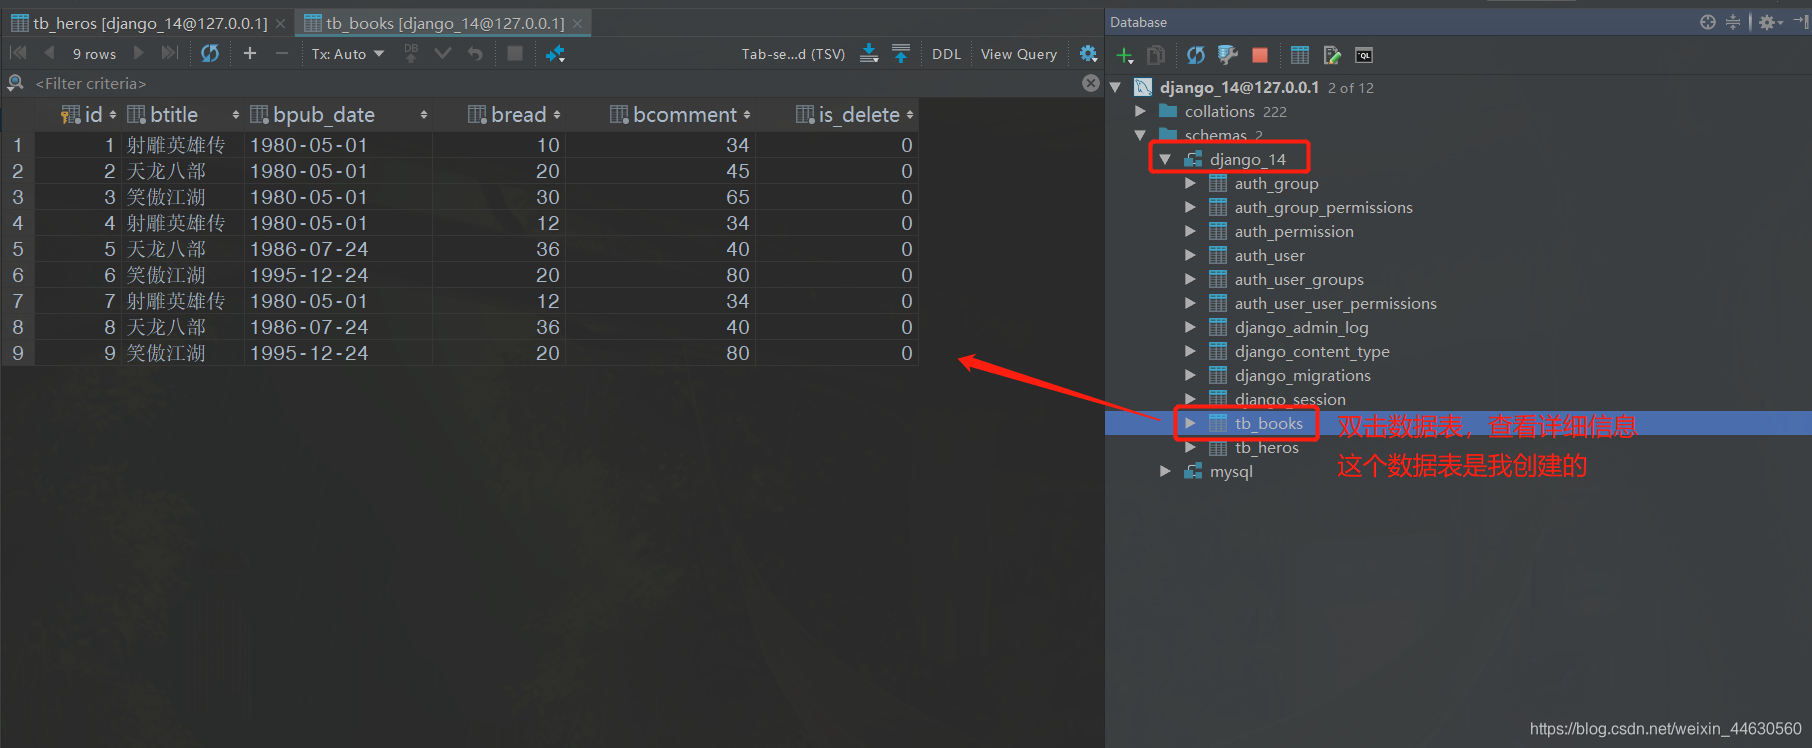This screenshot has height=748, width=1812.
Task: Select the auth_permission table
Action: (x=1293, y=231)
